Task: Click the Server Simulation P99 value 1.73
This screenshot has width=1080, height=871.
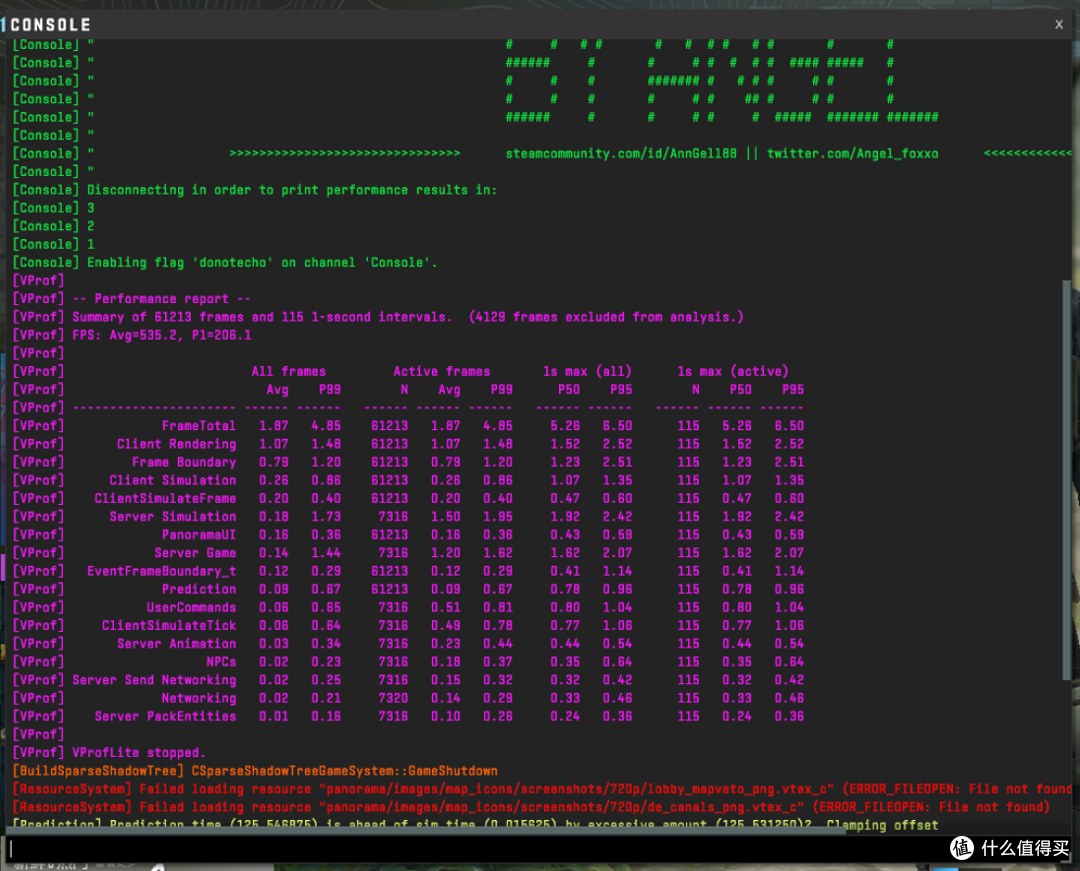Action: [326, 517]
